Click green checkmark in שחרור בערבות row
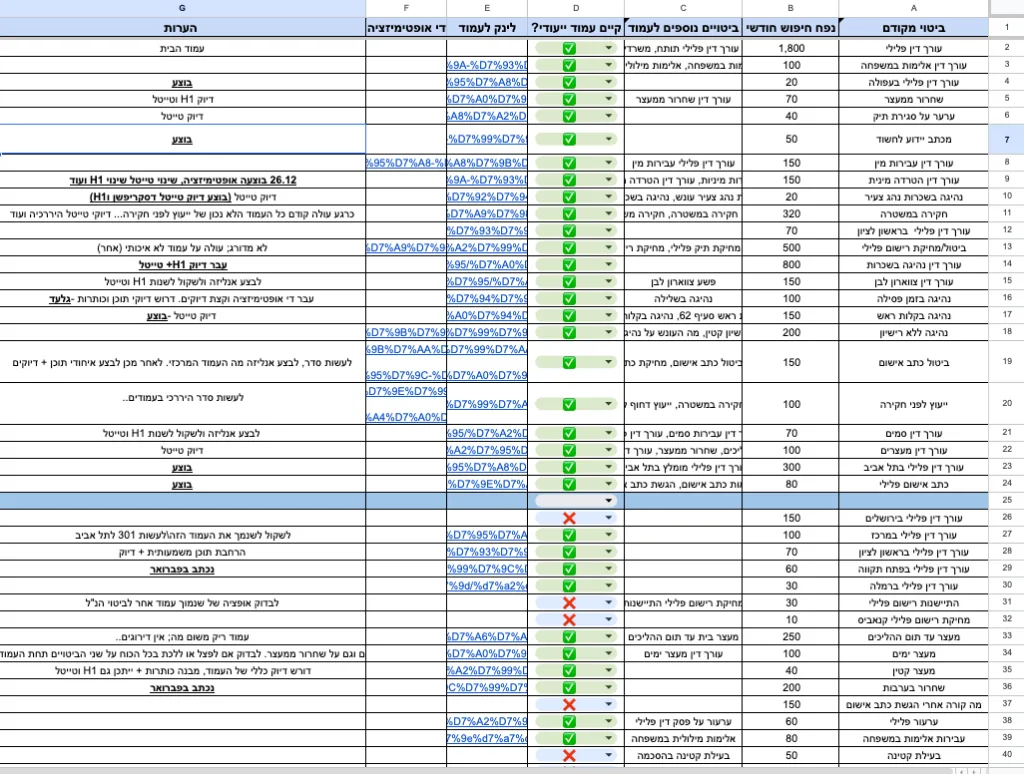The height and width of the screenshot is (774, 1024). [x=569, y=688]
